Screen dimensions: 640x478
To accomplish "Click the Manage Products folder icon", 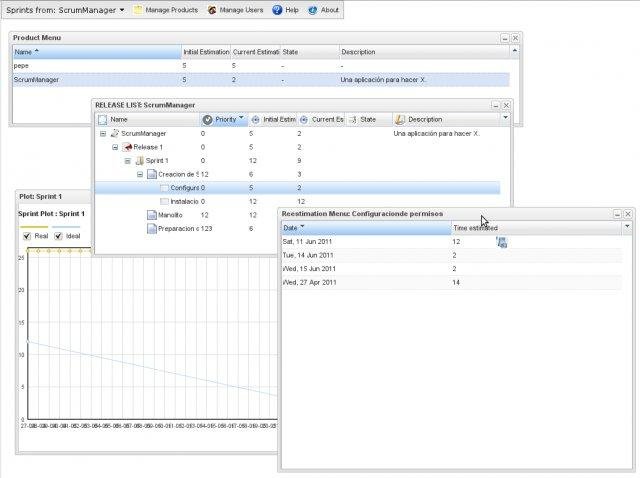I will point(138,10).
